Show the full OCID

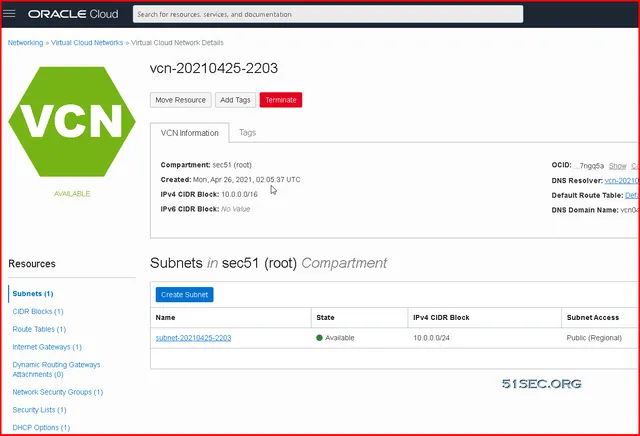pyautogui.click(x=618, y=166)
